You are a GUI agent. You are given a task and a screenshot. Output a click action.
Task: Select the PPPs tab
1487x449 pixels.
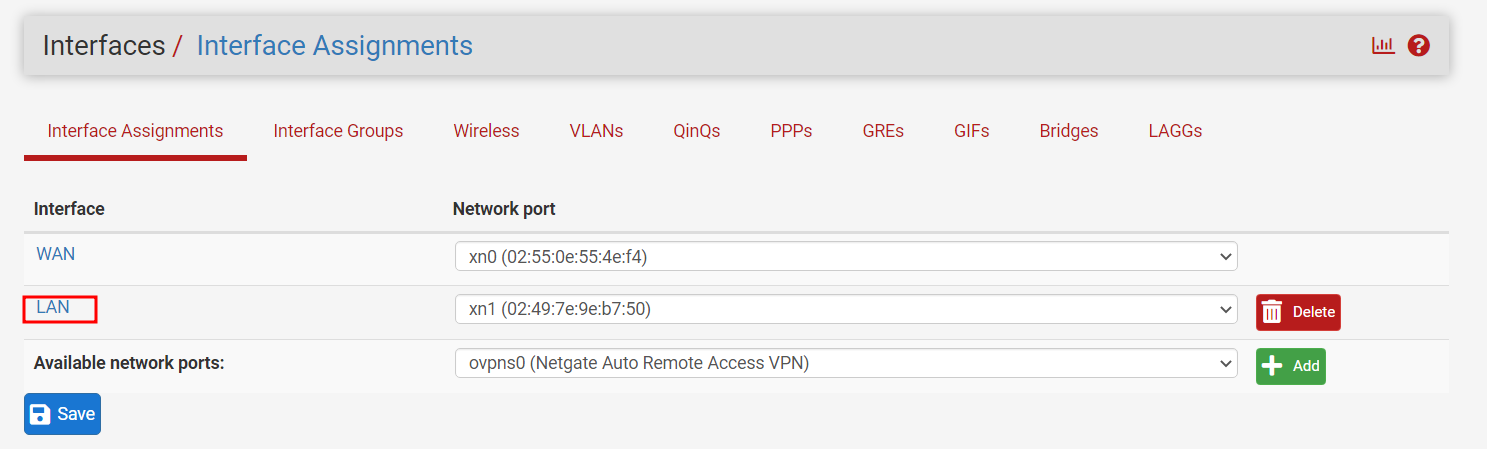(791, 131)
